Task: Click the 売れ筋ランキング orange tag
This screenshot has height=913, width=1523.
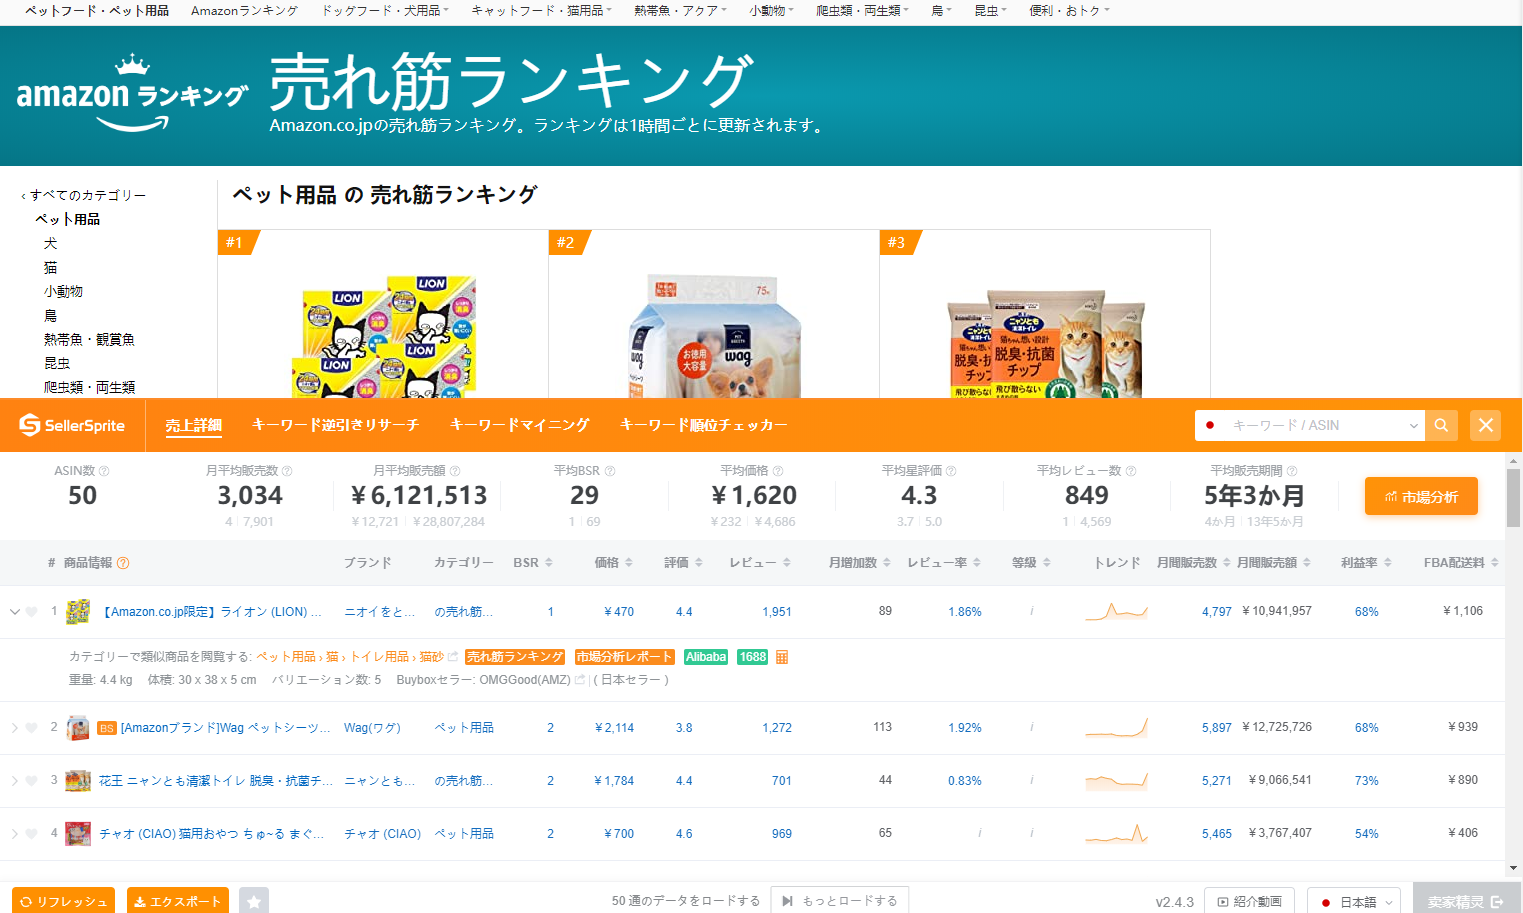Action: point(515,657)
